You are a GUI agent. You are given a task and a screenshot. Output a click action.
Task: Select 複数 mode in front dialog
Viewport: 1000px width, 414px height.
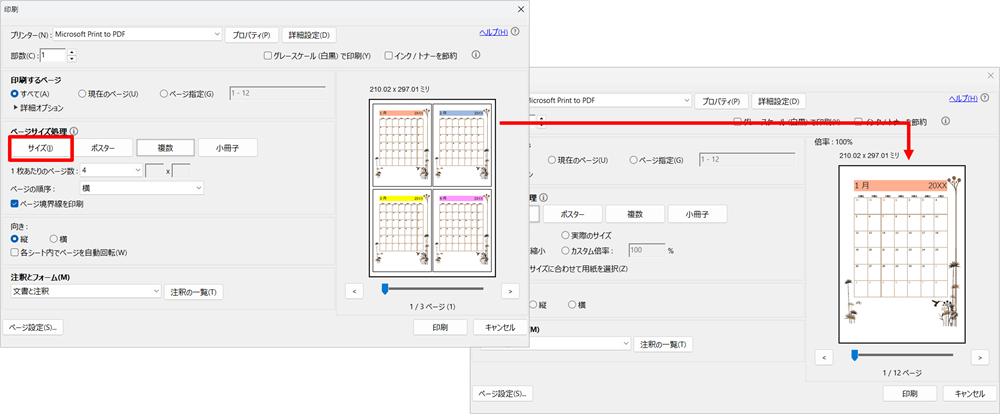tap(166, 147)
